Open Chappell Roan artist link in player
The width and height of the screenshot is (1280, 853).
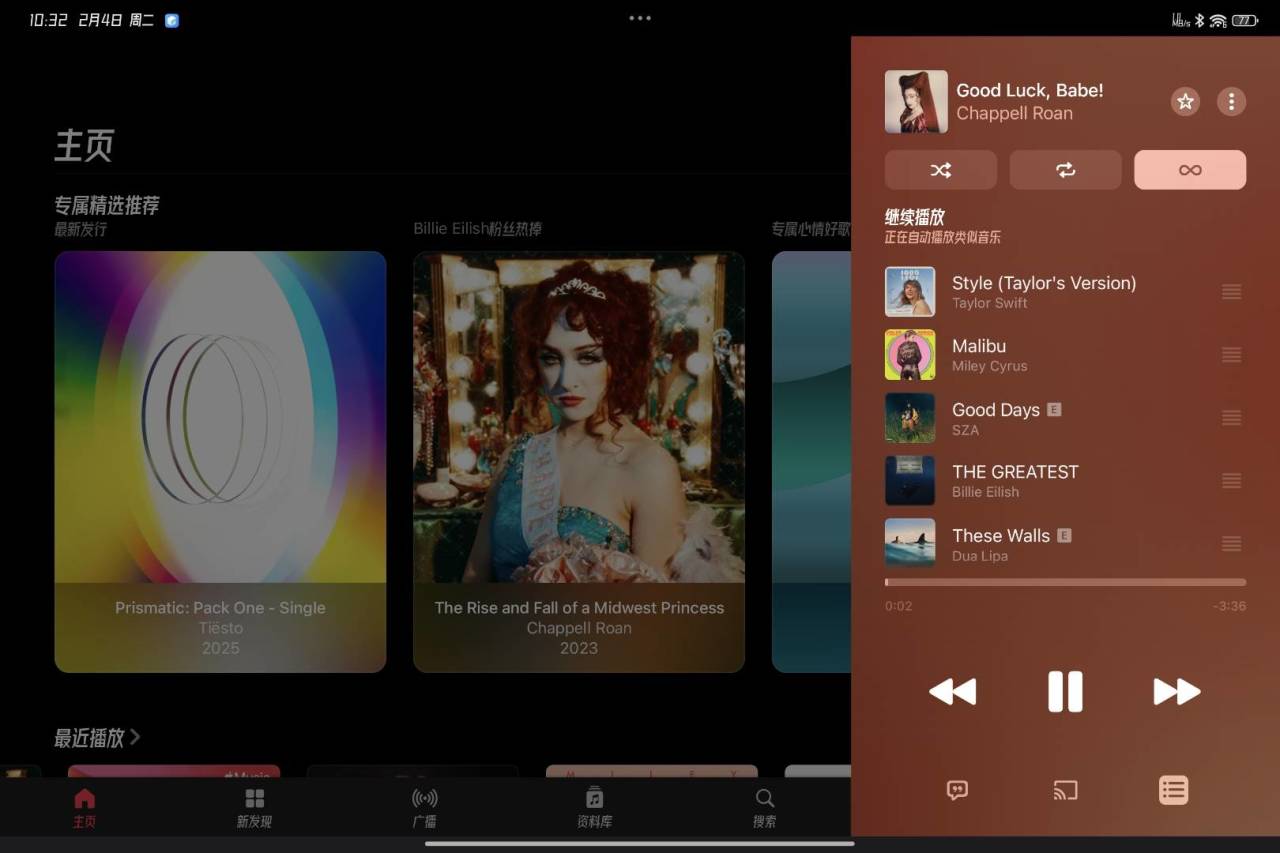[1014, 113]
